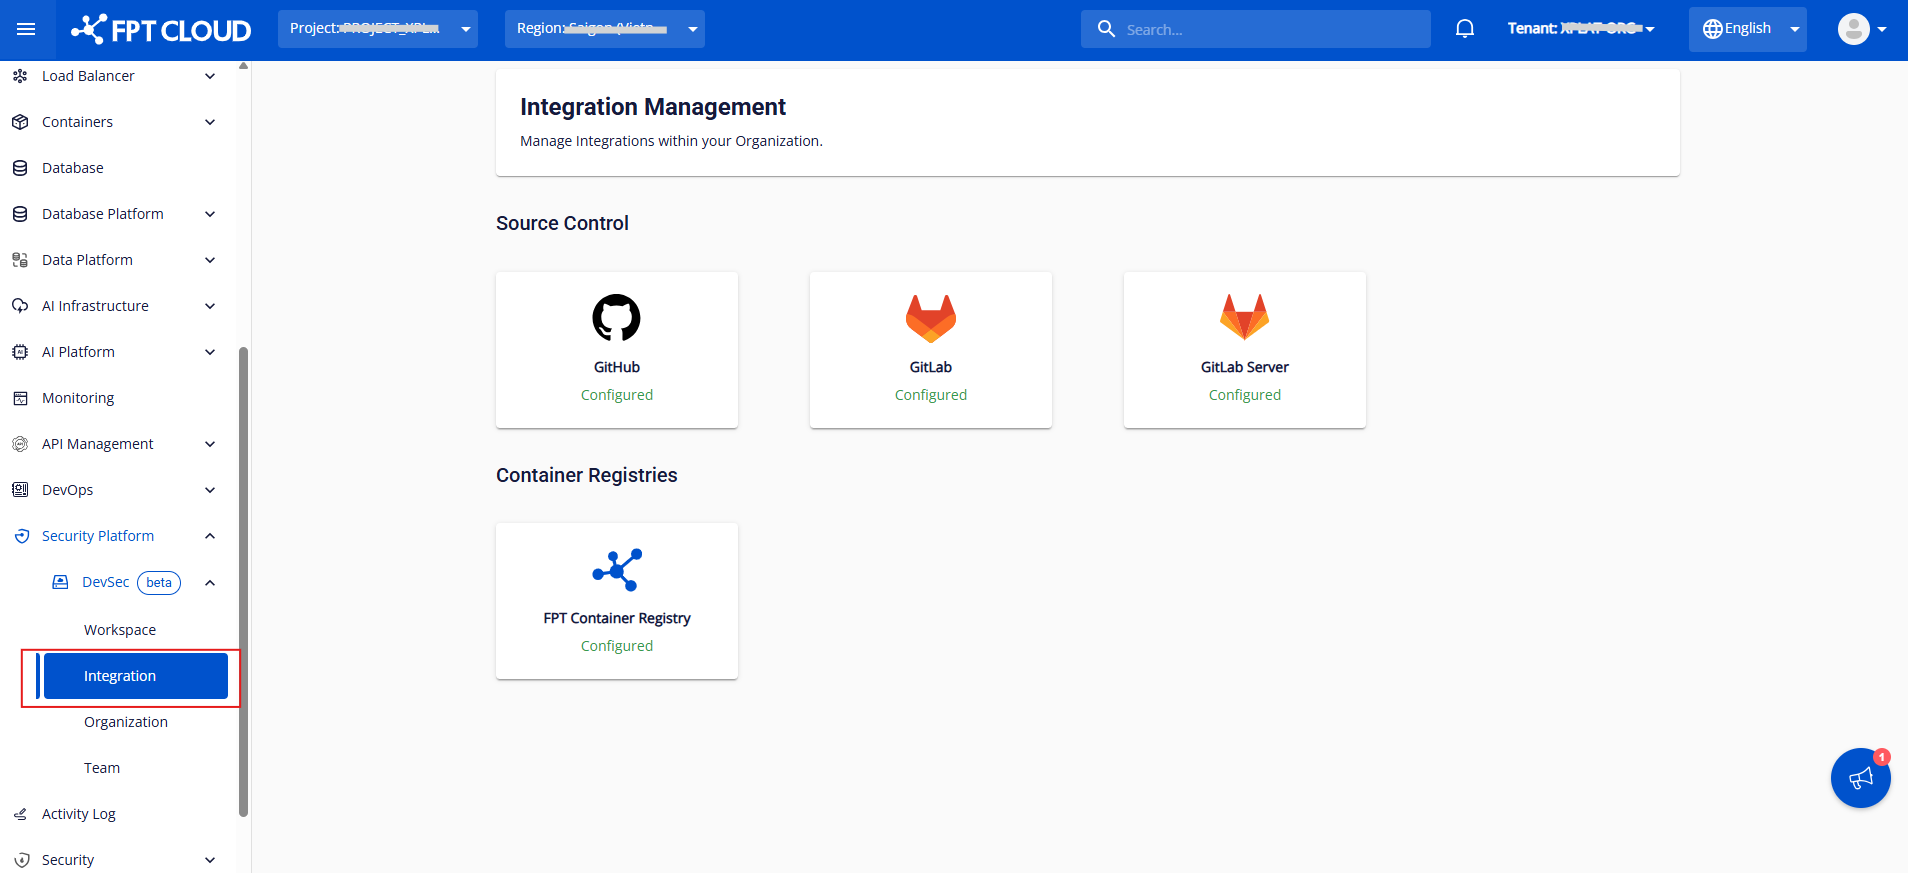The image size is (1908, 873).
Task: Open the Project selector dropdown
Action: pyautogui.click(x=378, y=29)
